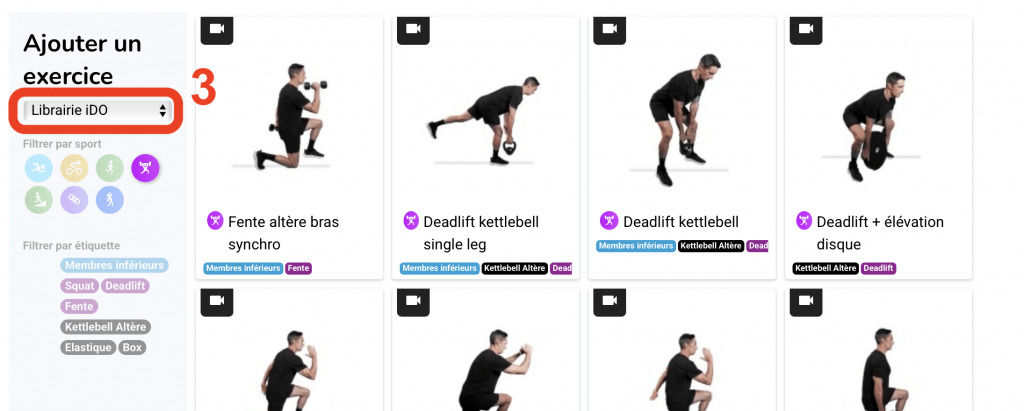This screenshot has width=1024, height=411.
Task: Filter by trail running uphill icon
Action: pyautogui.click(x=39, y=200)
